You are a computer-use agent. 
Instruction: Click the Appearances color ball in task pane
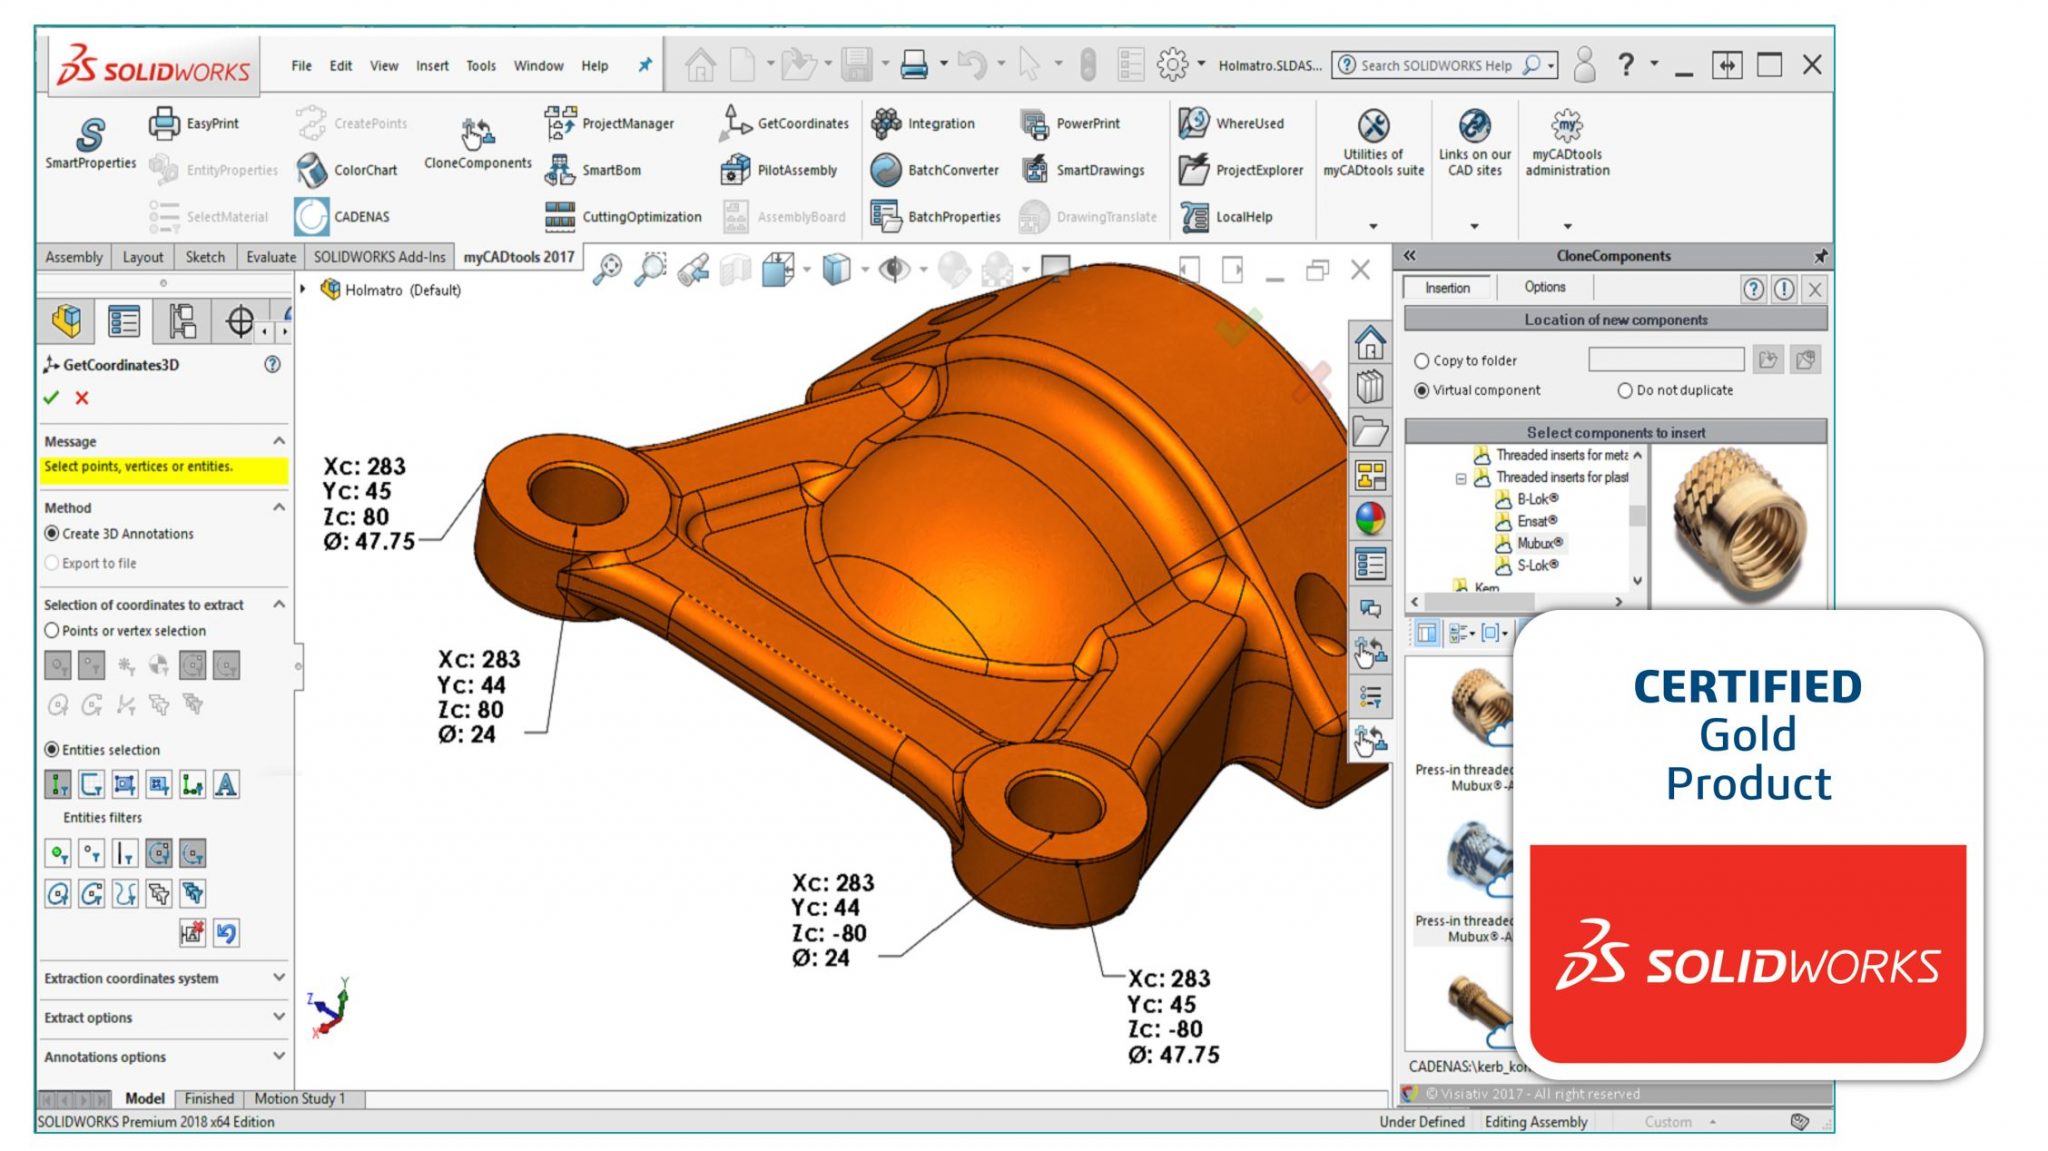click(1370, 519)
